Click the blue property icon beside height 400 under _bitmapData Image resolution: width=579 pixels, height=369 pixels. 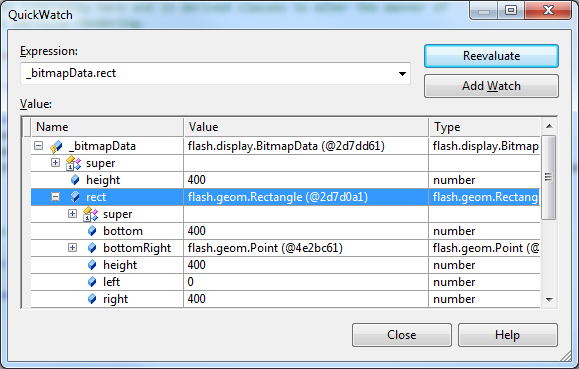tap(75, 180)
